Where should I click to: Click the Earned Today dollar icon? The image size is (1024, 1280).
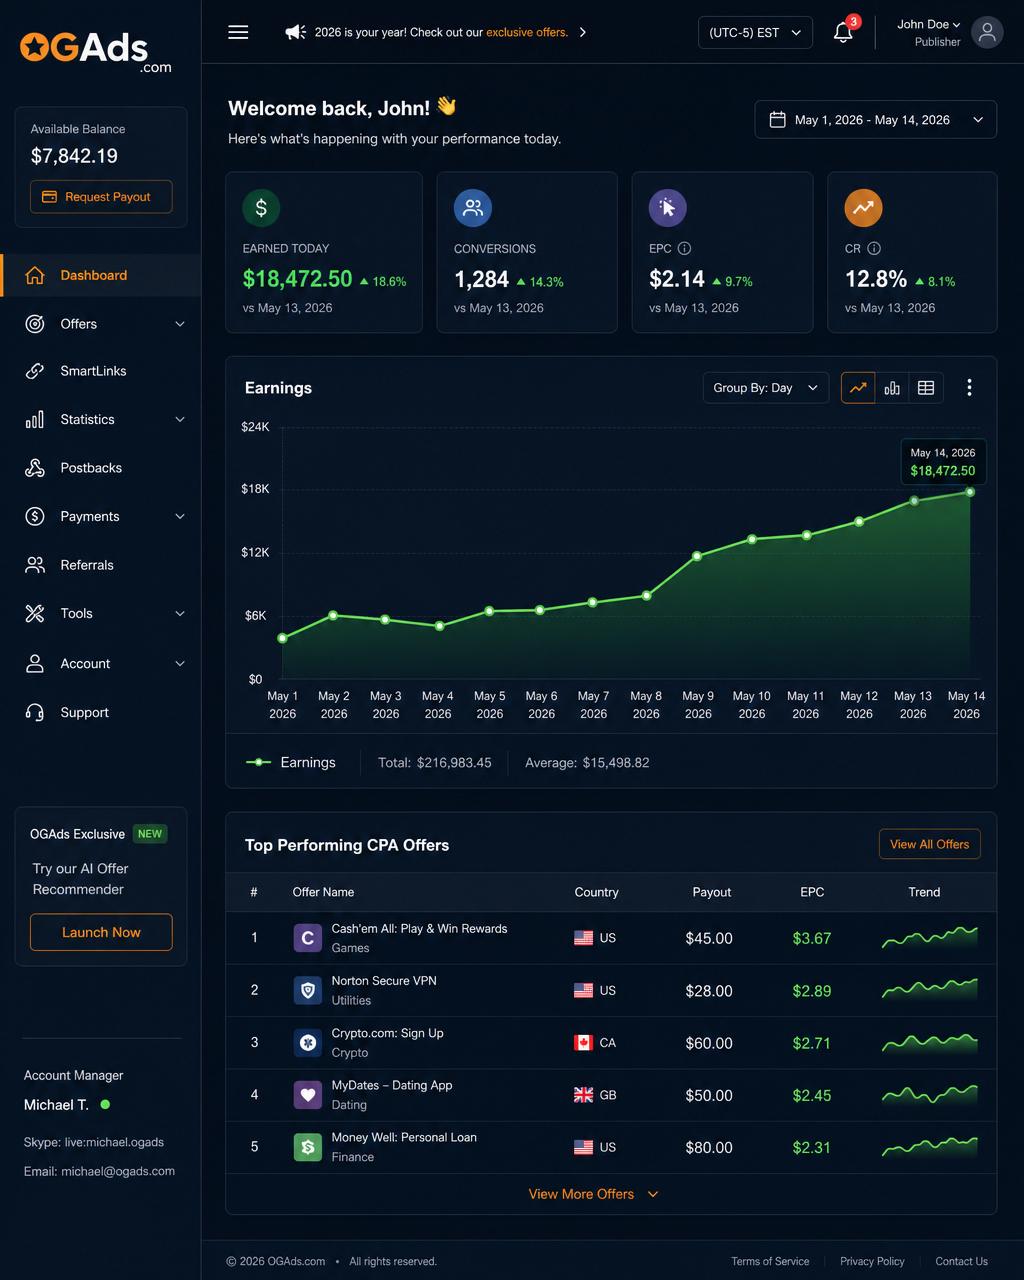click(261, 208)
